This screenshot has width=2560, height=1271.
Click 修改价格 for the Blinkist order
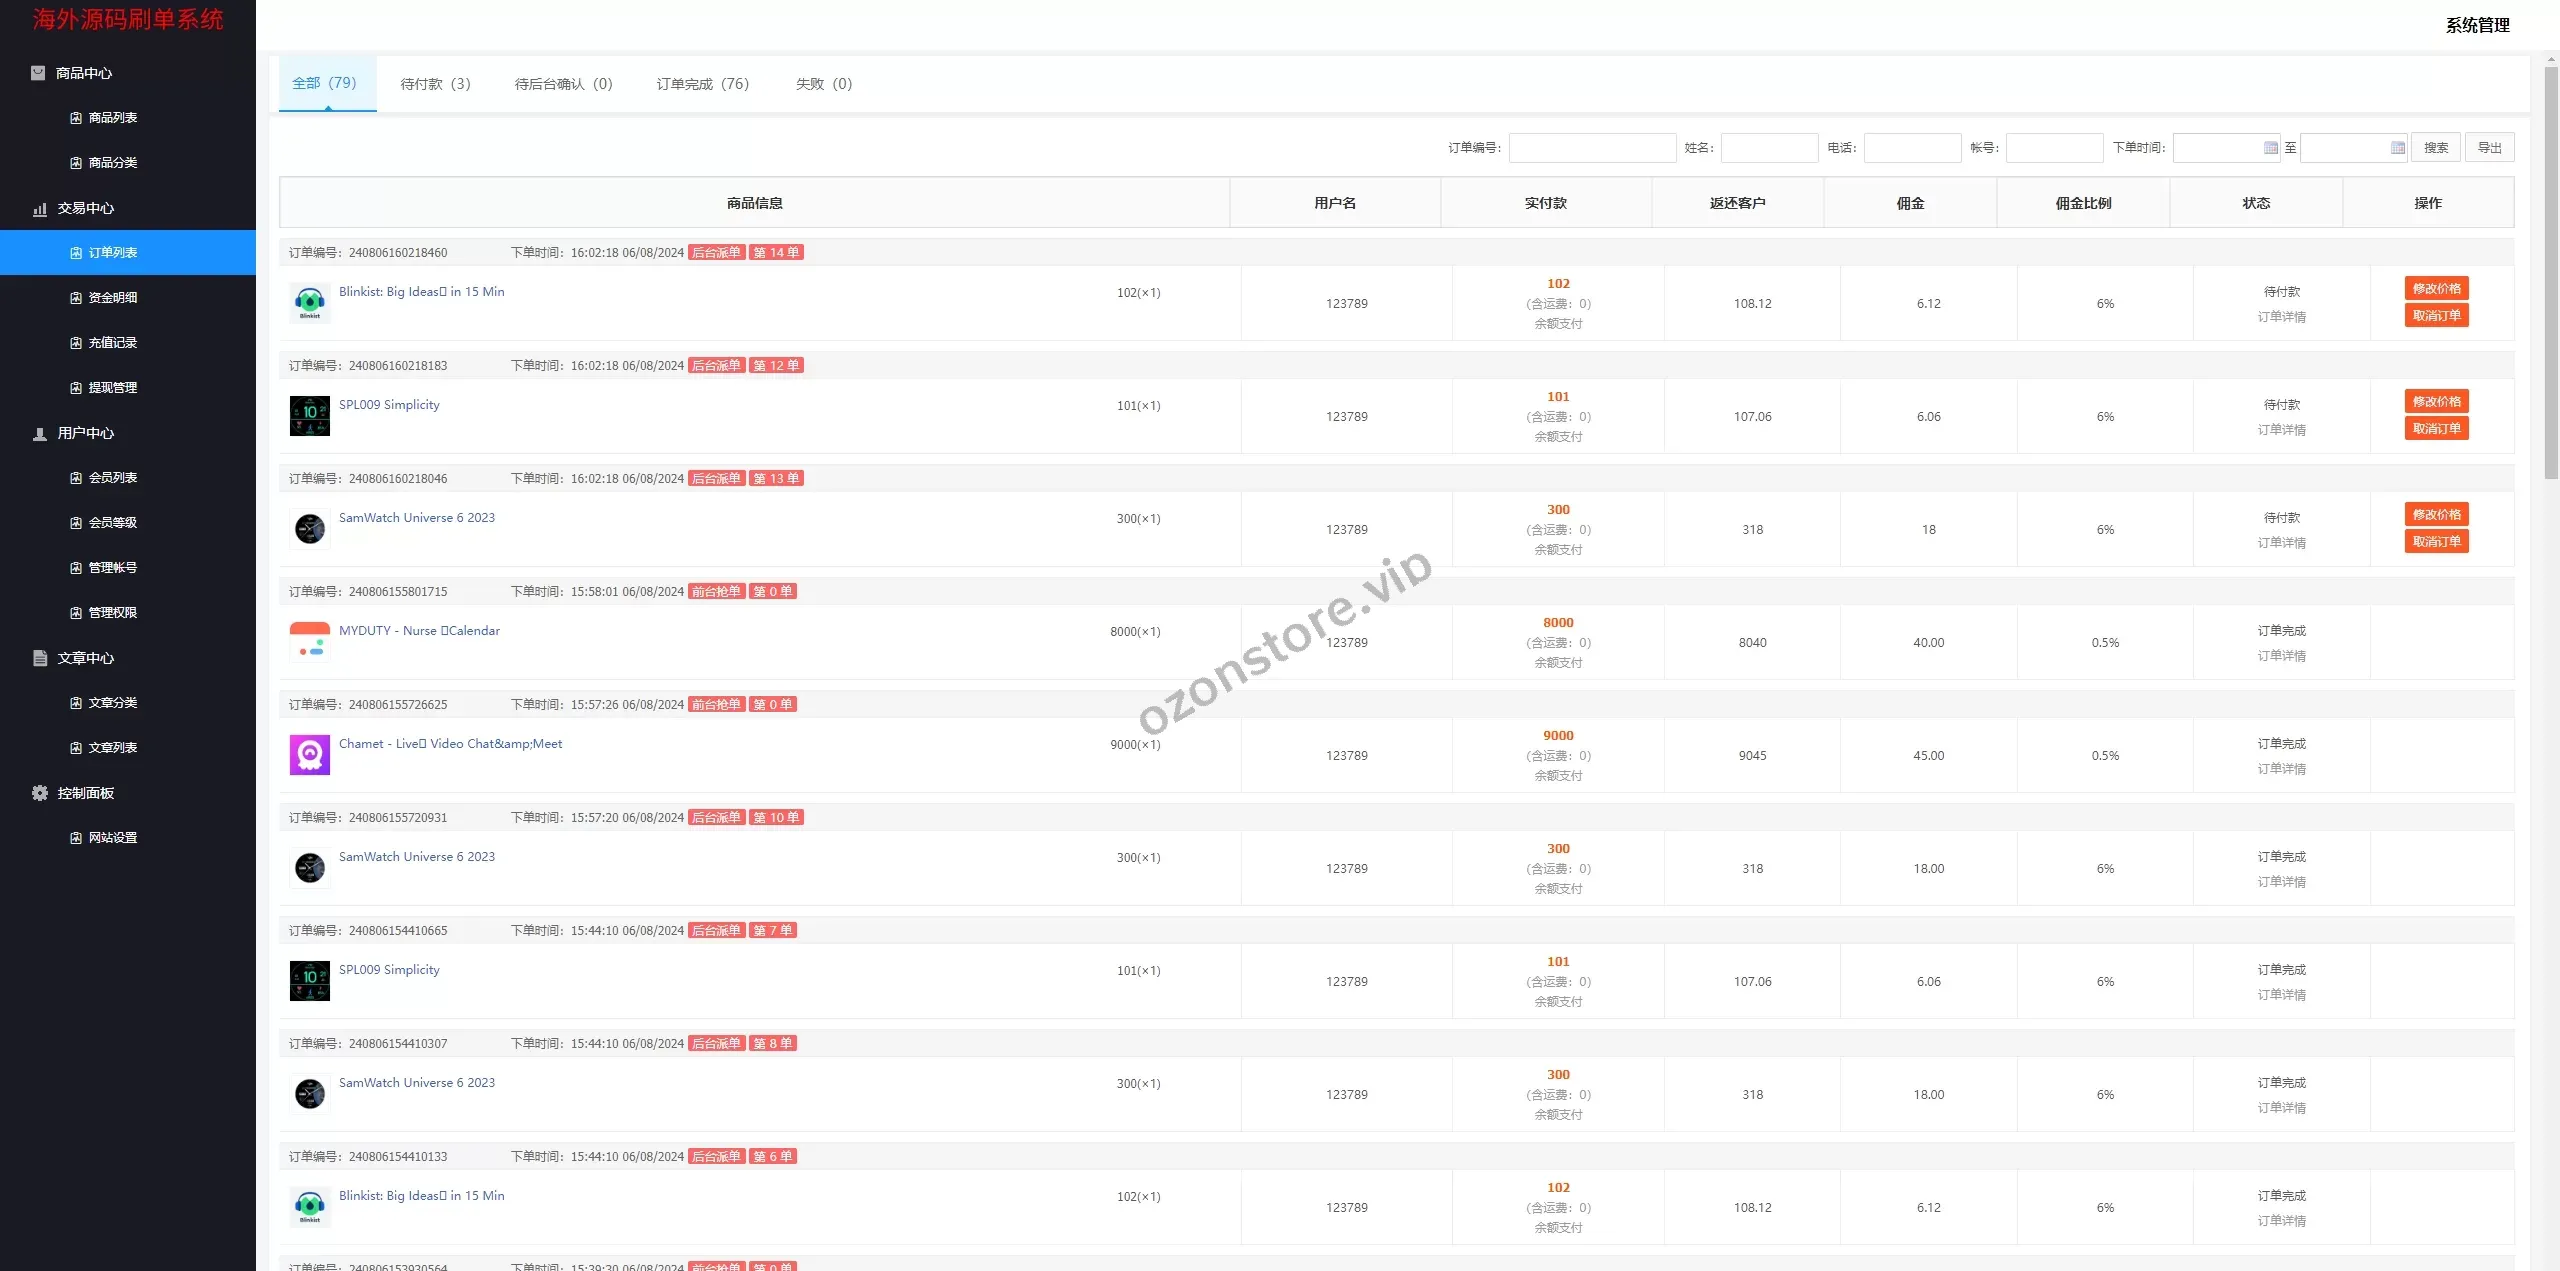pos(2436,289)
